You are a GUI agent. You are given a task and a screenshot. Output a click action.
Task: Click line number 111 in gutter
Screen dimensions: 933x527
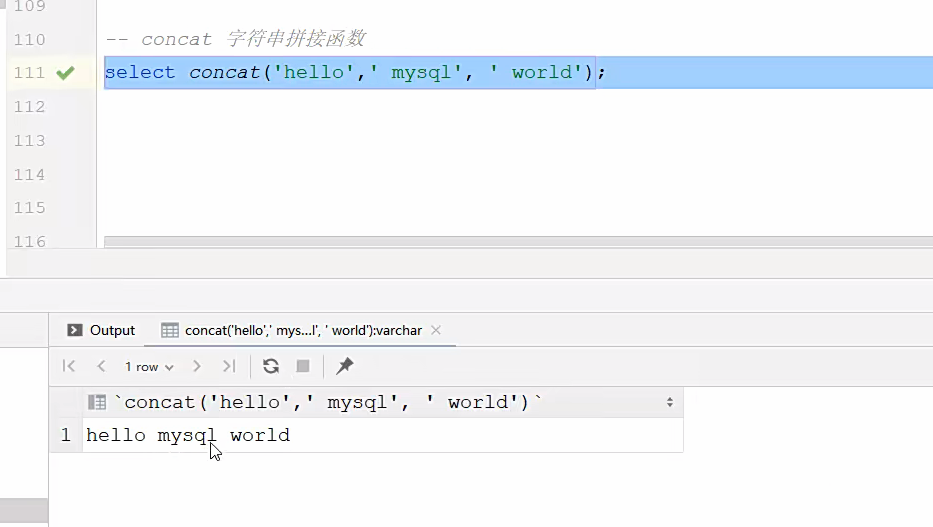point(29,73)
